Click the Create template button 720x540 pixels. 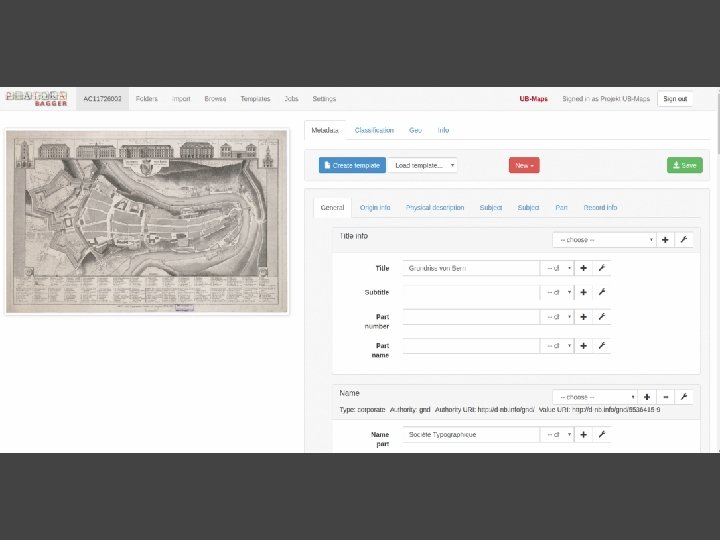352,165
